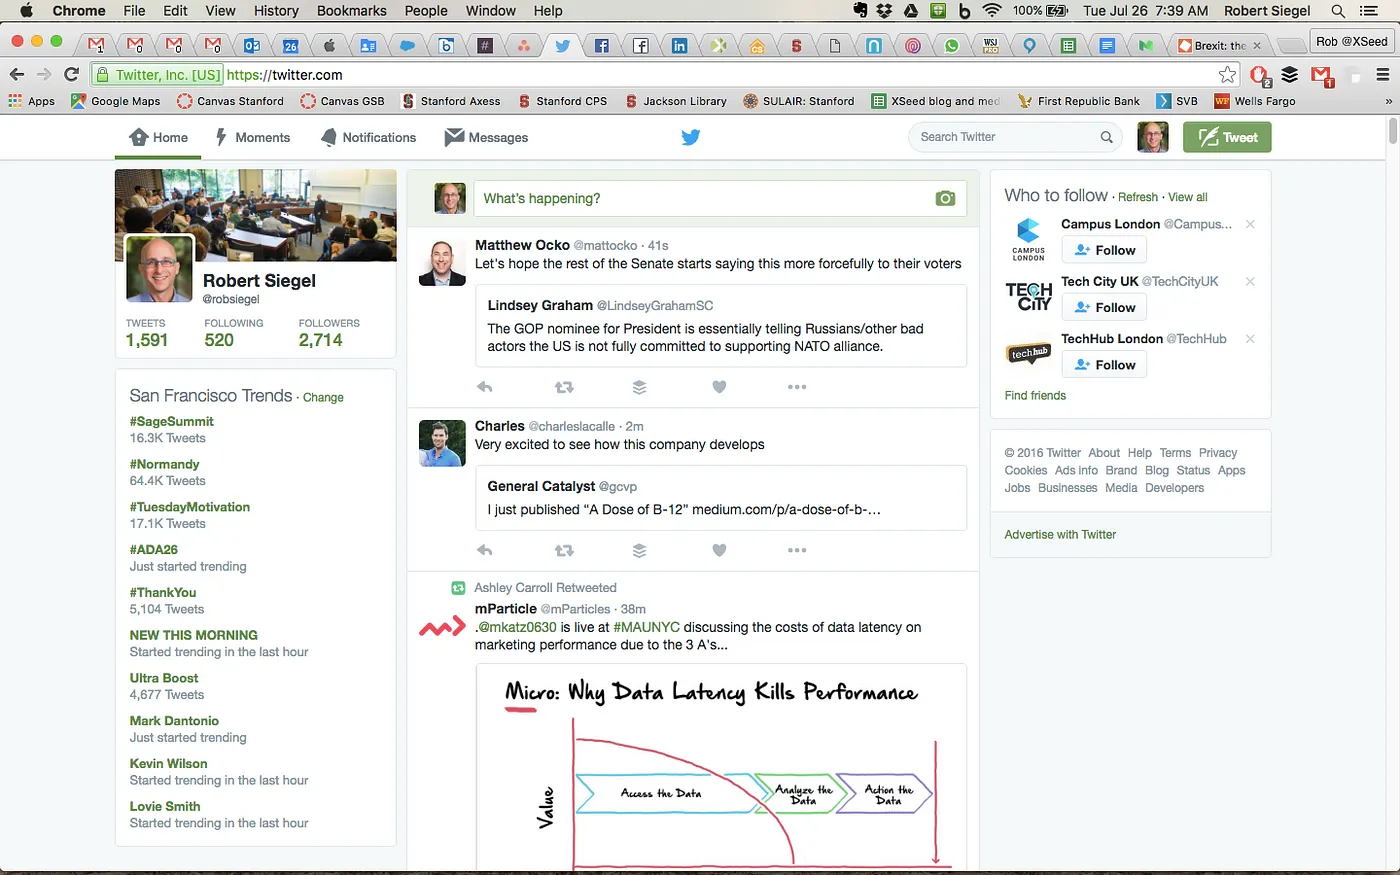Reload the page with the refresh icon

71,75
